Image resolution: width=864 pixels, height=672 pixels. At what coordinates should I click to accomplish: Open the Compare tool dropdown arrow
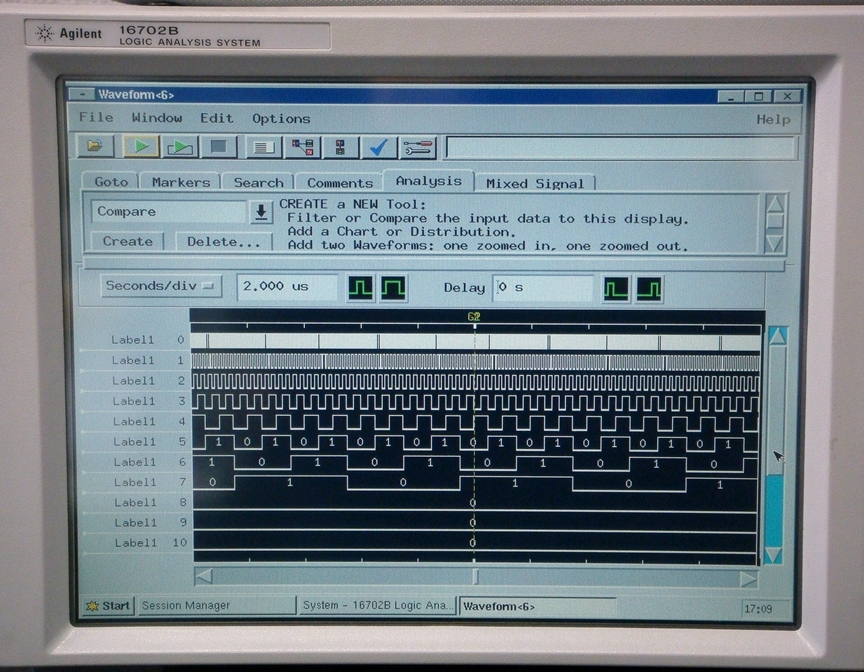pos(261,212)
